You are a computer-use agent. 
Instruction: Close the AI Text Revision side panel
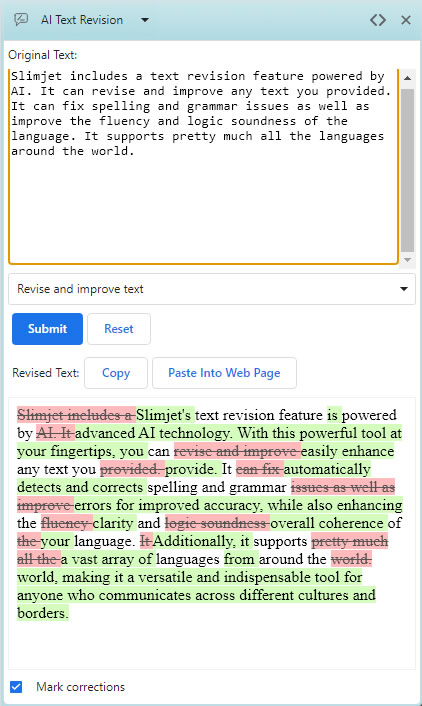click(x=406, y=20)
